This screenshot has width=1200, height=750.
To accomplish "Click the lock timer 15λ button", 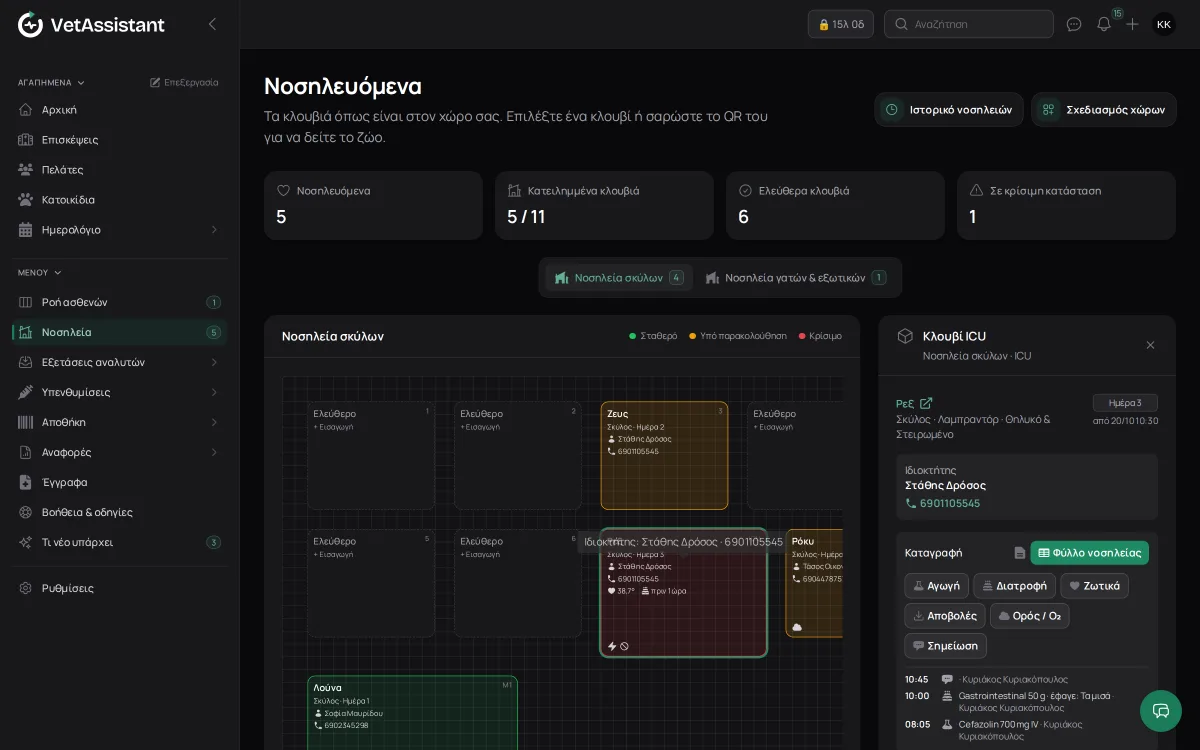I will coord(841,24).
